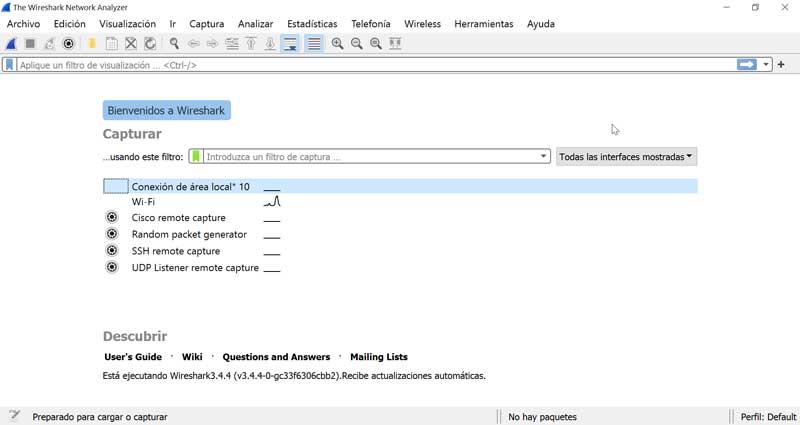800x425 pixels.
Task: Click the Wi-Fi traffic sparkline
Action: [x=272, y=201]
